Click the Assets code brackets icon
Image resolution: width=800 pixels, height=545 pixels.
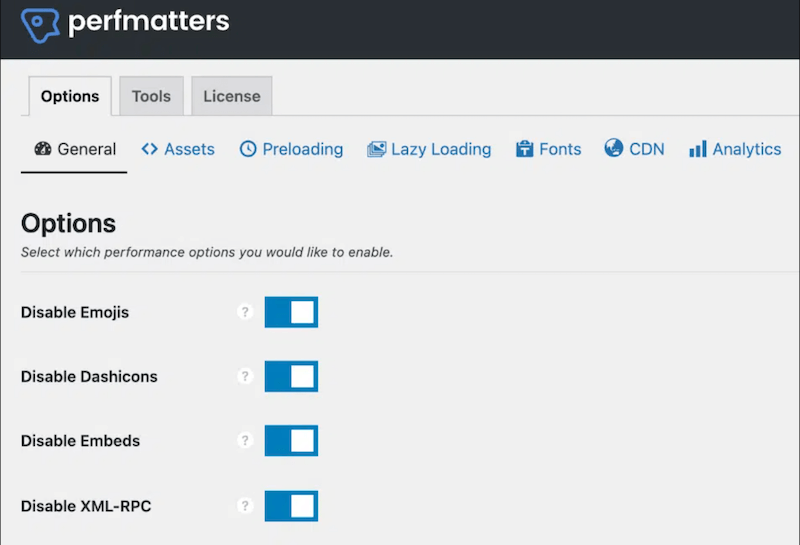[x=149, y=148]
